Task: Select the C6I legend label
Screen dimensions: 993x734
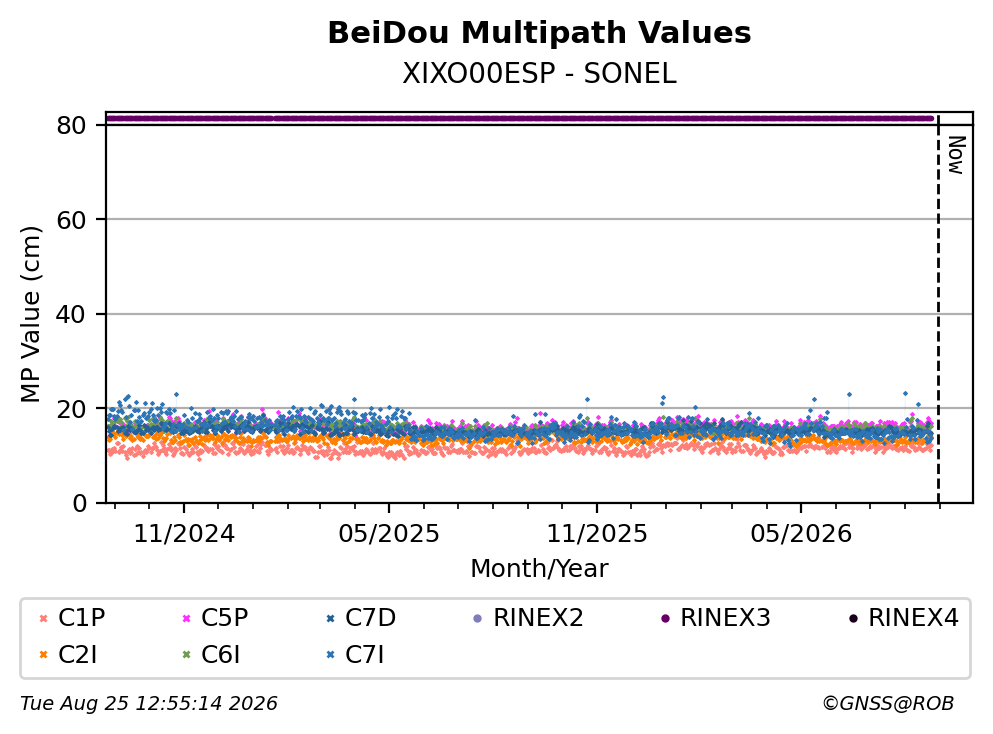Action: point(221,654)
